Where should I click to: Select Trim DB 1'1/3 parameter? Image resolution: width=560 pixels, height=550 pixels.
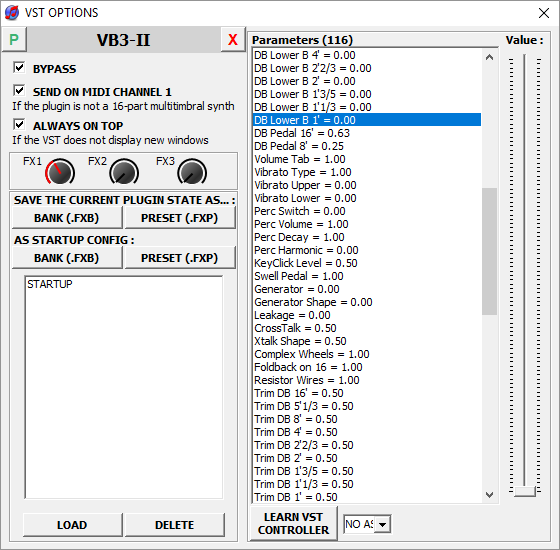point(367,484)
